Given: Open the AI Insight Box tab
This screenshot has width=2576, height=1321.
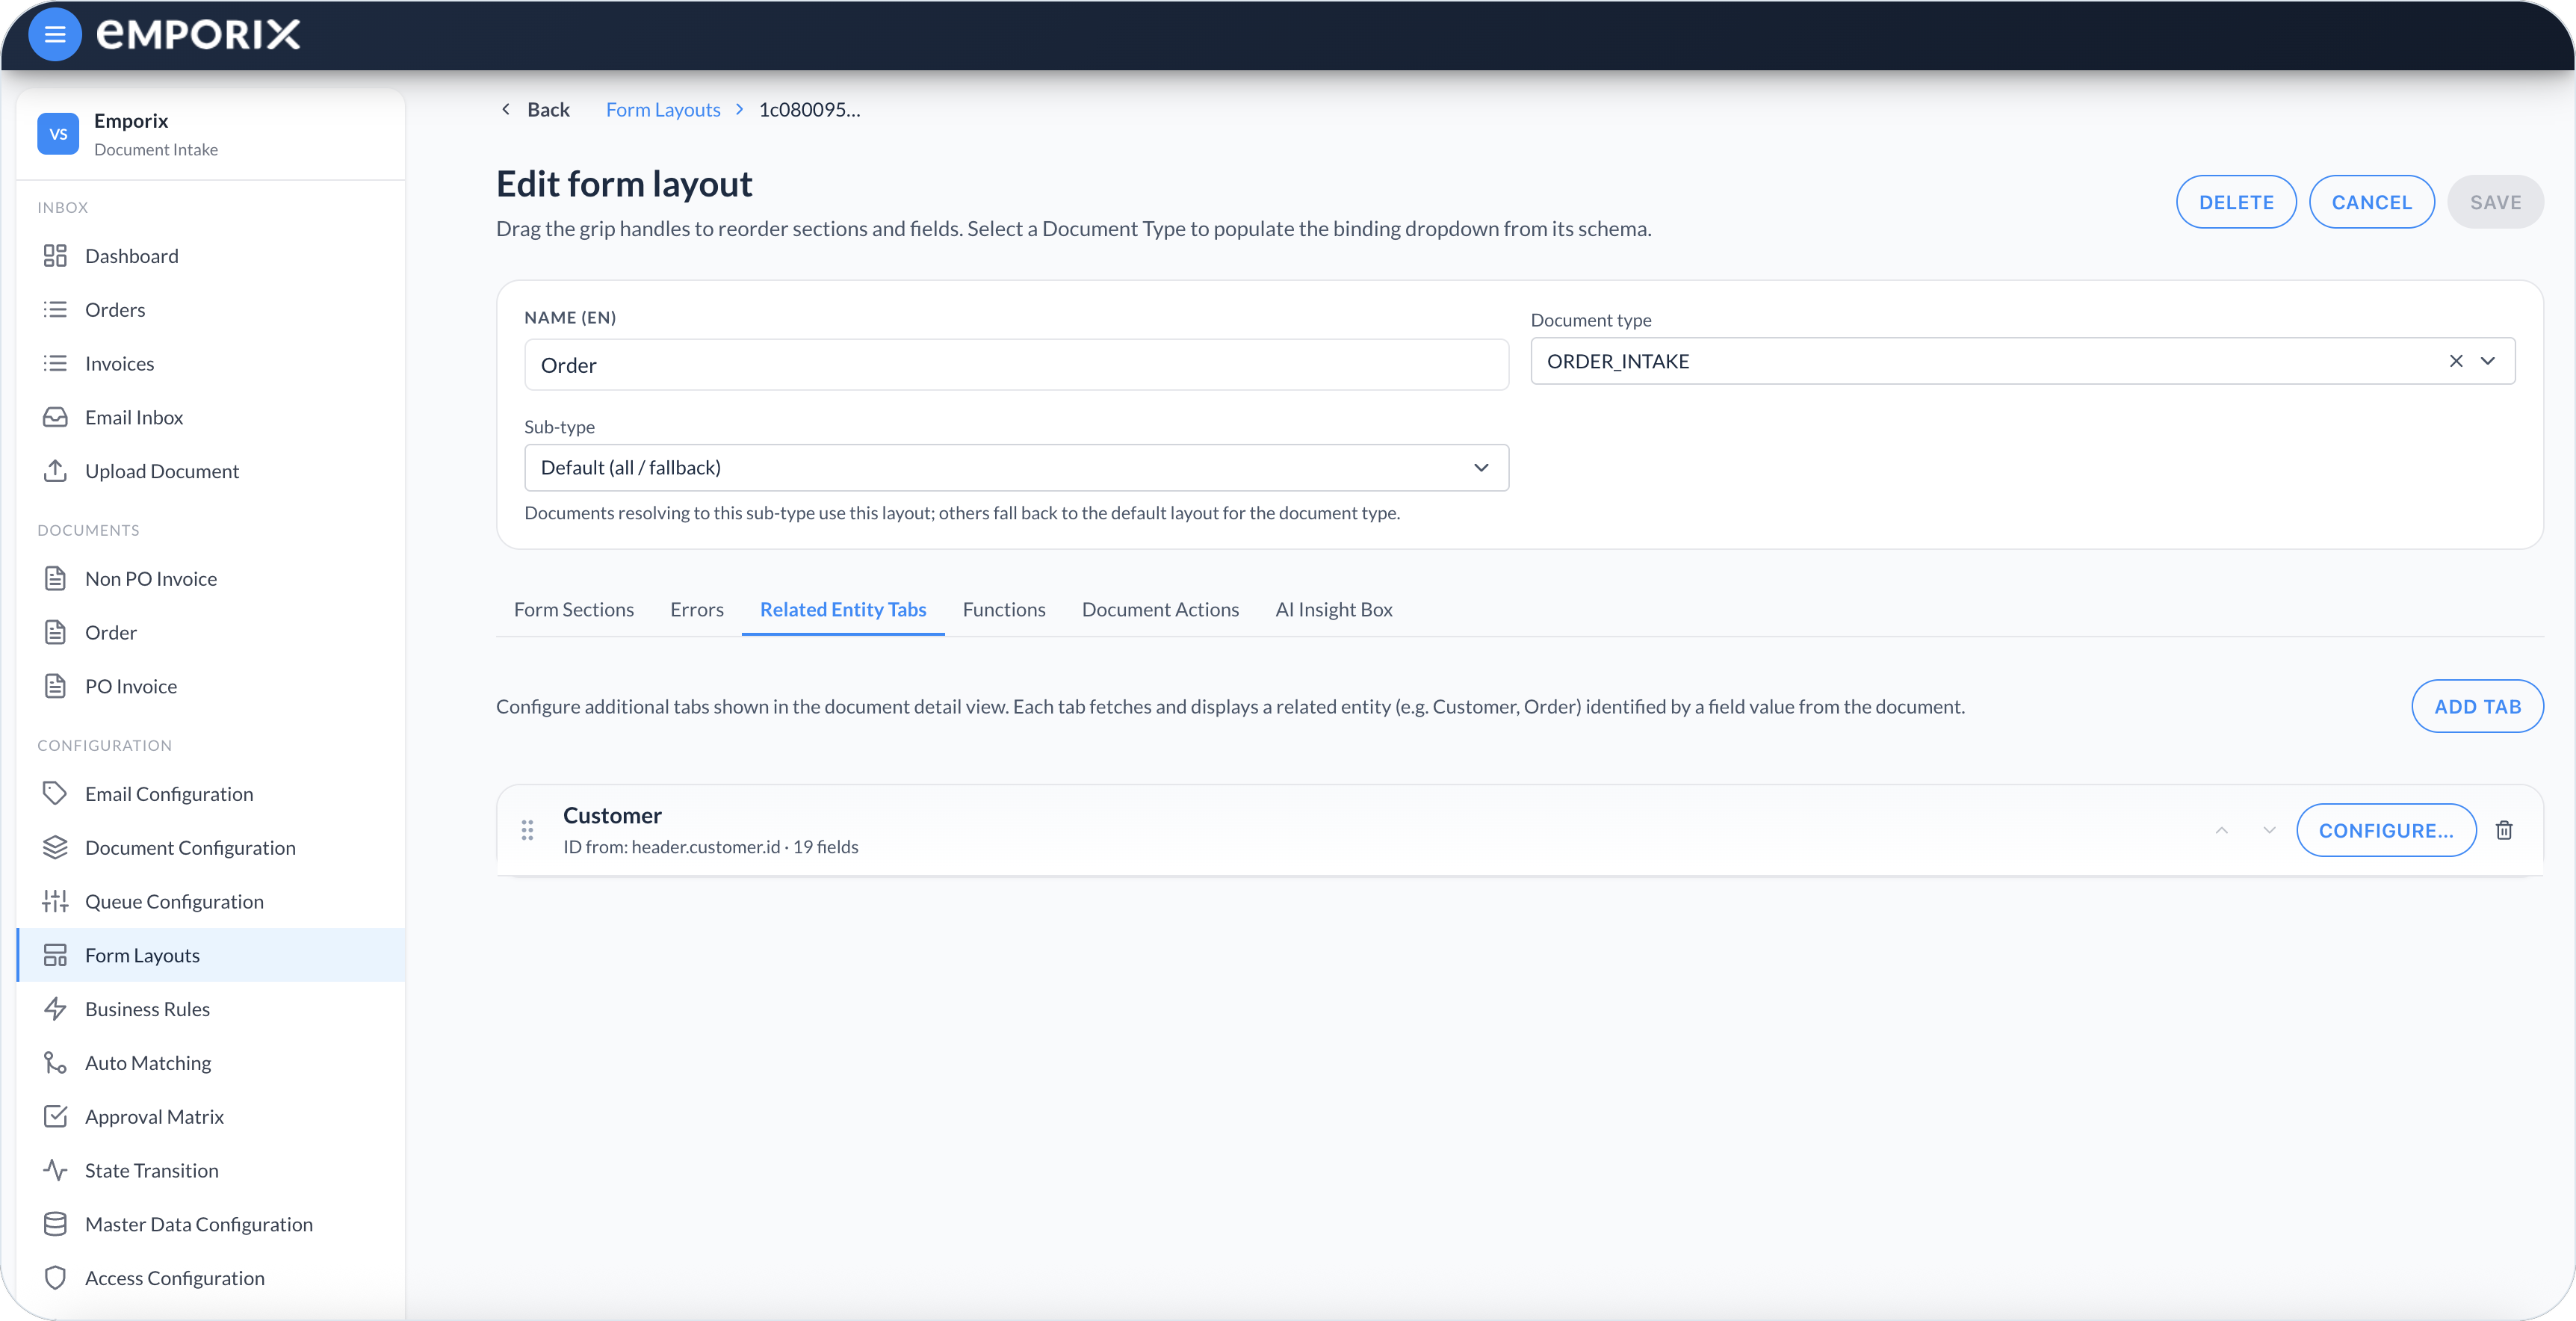Looking at the screenshot, I should (x=1334, y=609).
